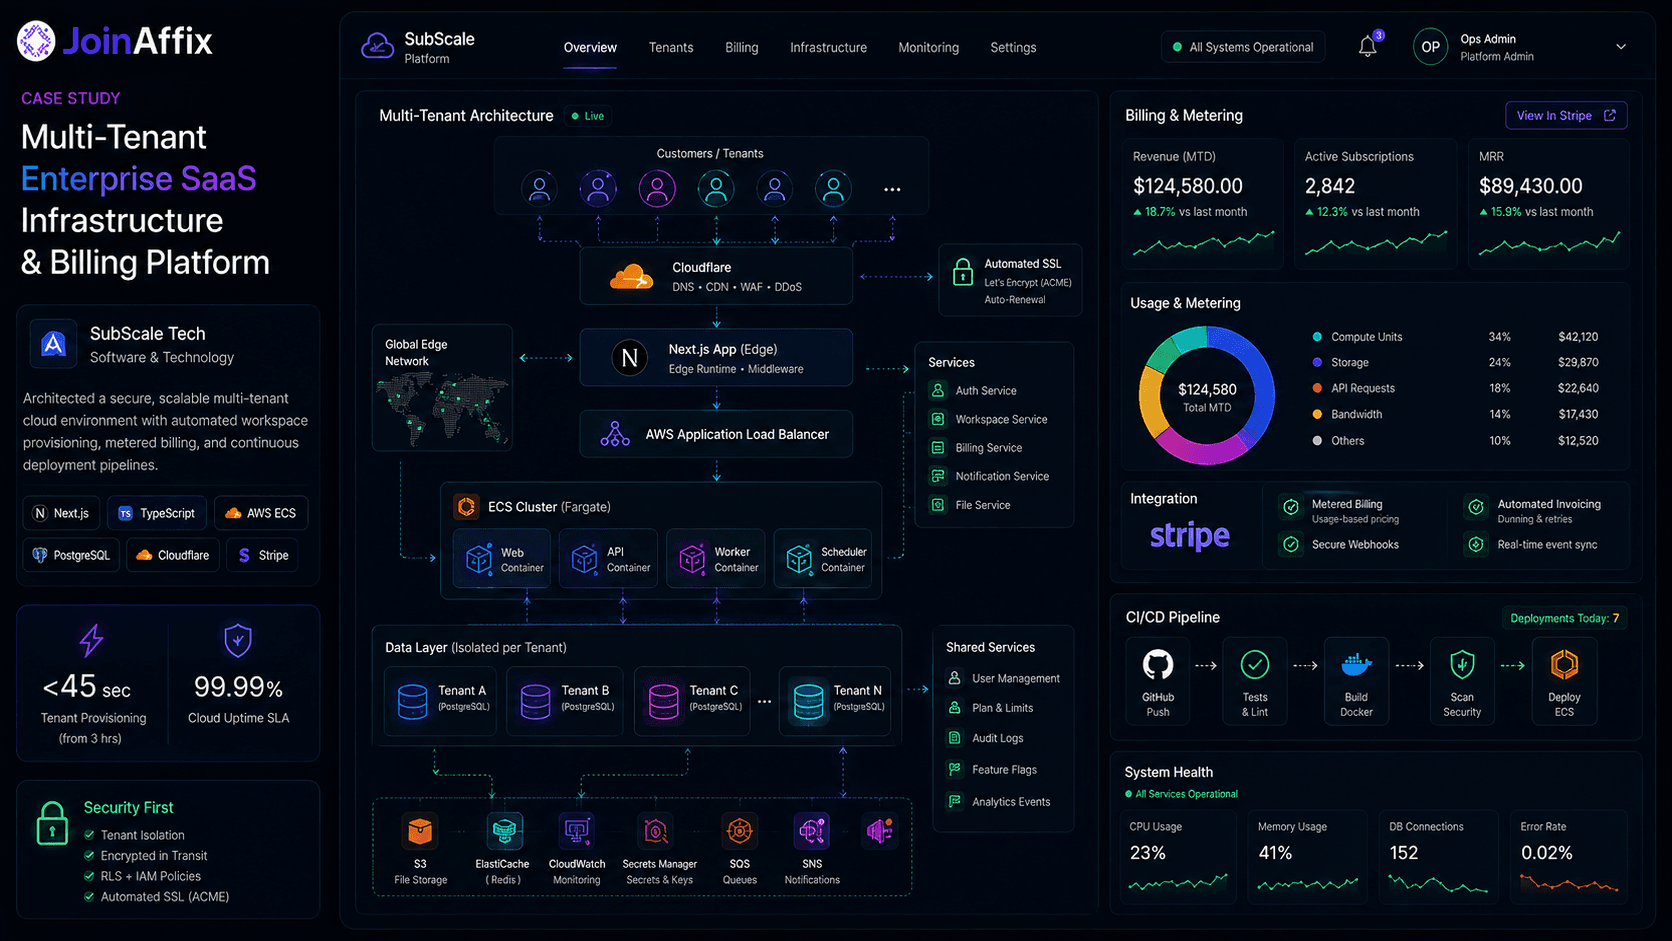Click the GitHub Push pipeline icon
The image size is (1672, 941).
pyautogui.click(x=1158, y=664)
